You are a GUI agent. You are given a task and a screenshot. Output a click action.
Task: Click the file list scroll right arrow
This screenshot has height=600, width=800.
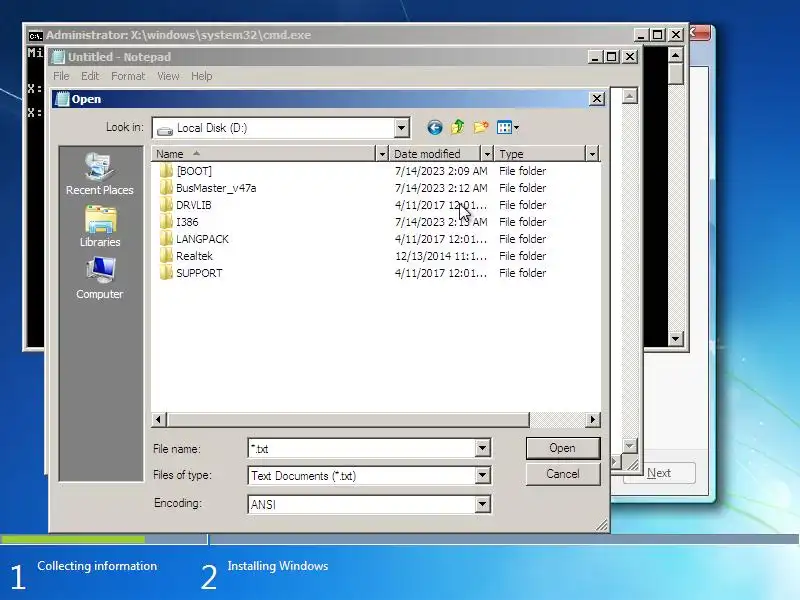592,419
